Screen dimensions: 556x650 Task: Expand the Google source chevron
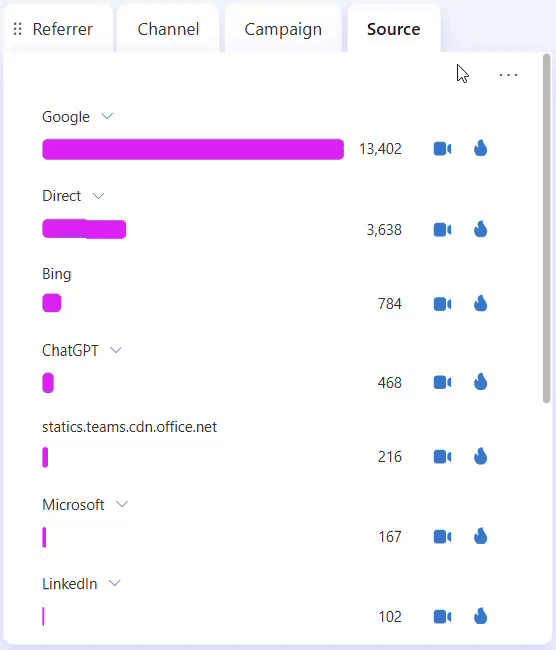[107, 116]
